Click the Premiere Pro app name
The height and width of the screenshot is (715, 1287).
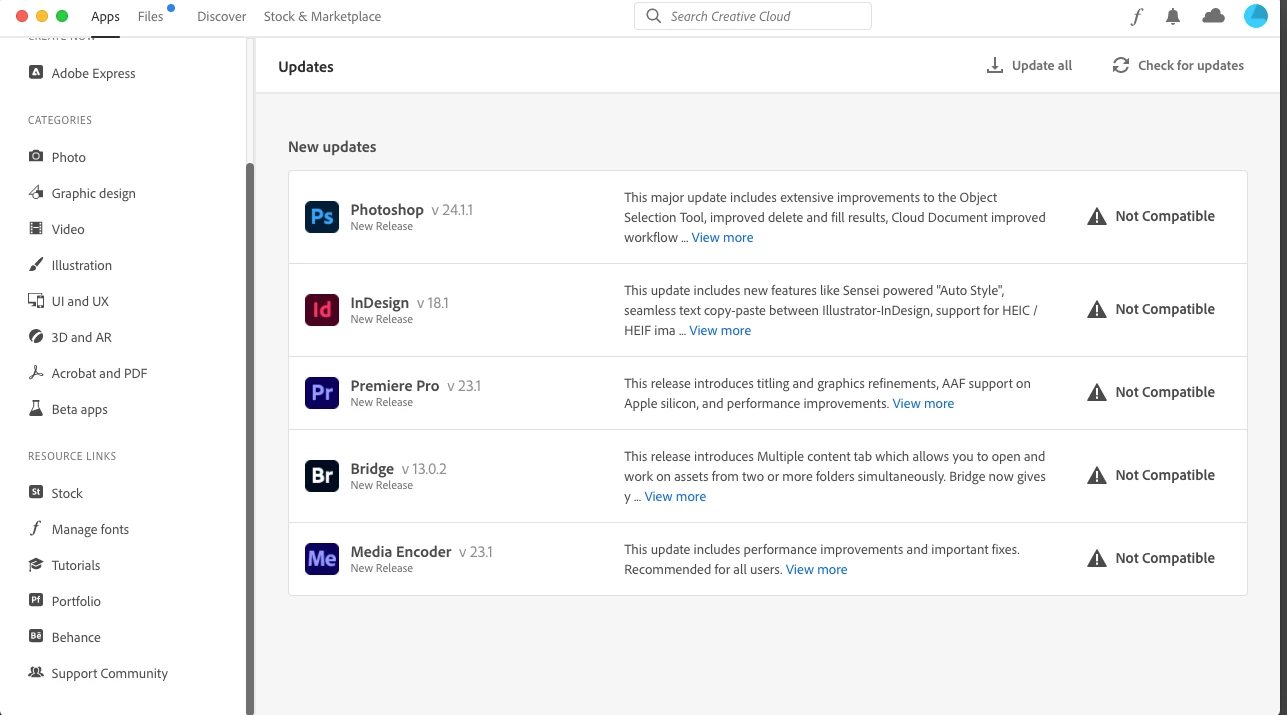[395, 386]
